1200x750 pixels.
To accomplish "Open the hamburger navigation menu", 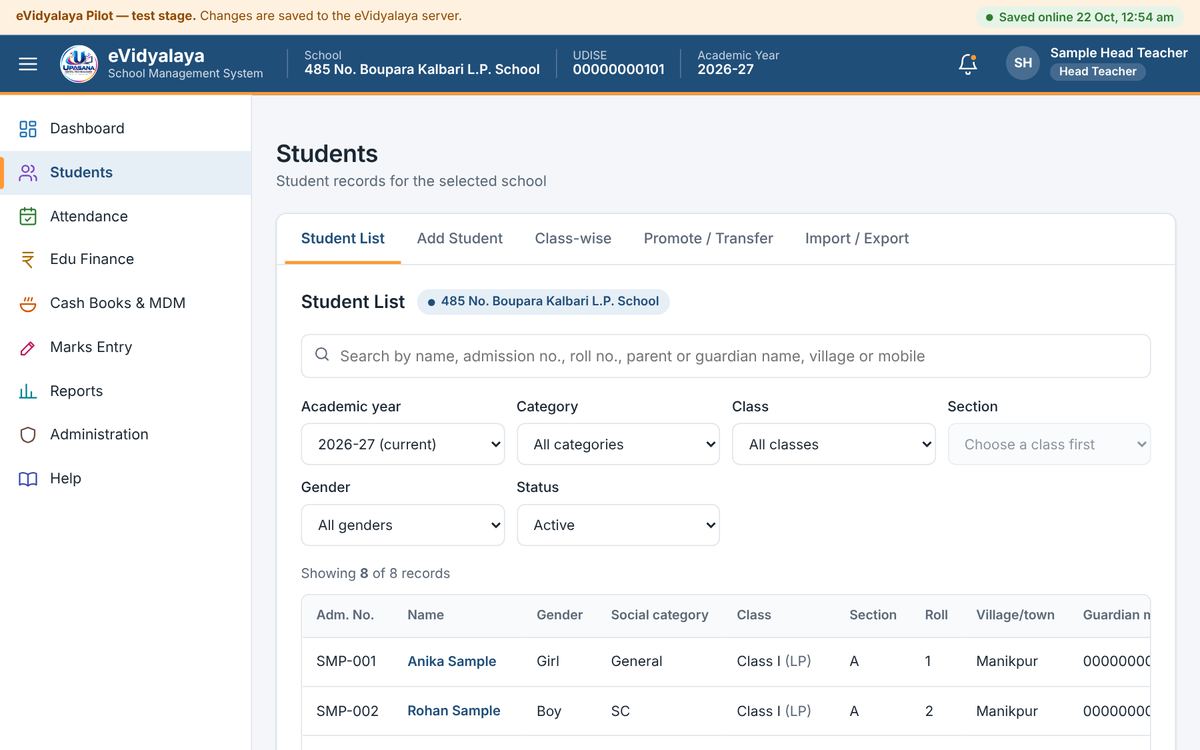I will [x=28, y=64].
